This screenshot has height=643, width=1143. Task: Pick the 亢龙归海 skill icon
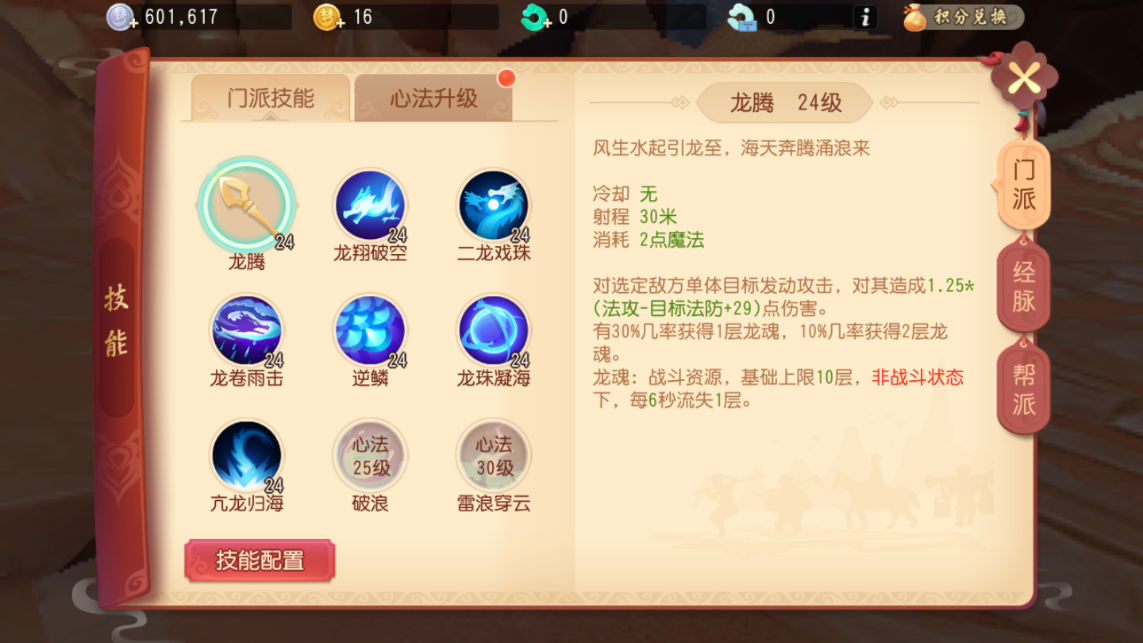[x=246, y=456]
